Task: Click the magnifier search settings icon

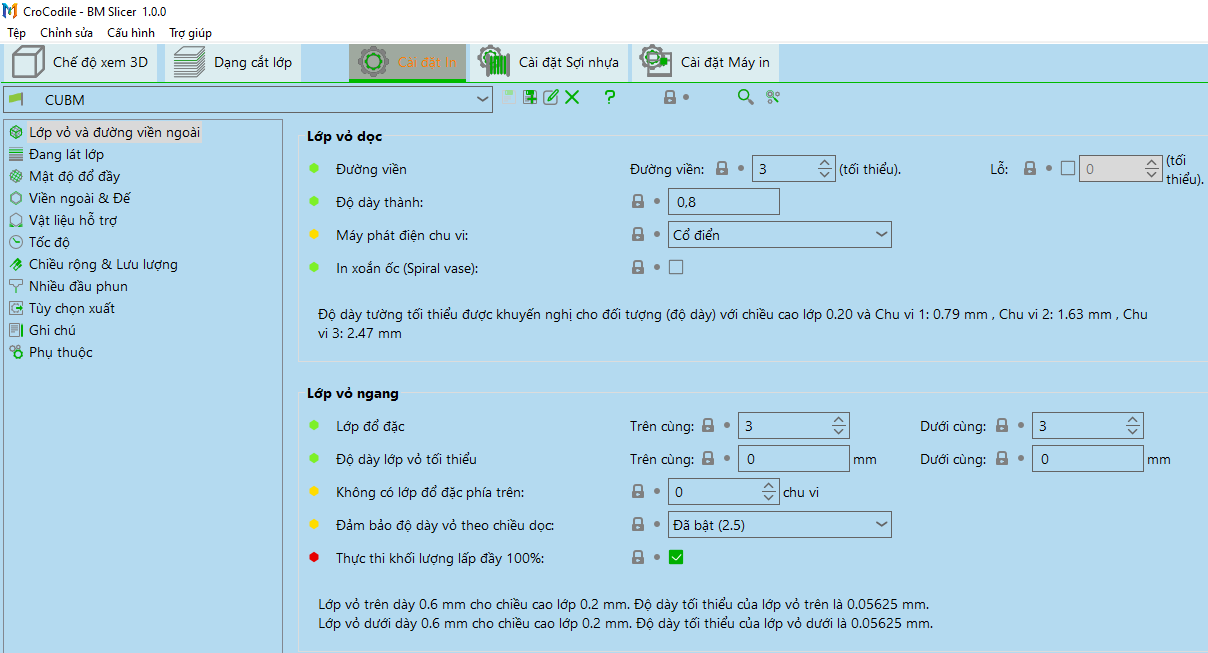Action: pyautogui.click(x=745, y=97)
